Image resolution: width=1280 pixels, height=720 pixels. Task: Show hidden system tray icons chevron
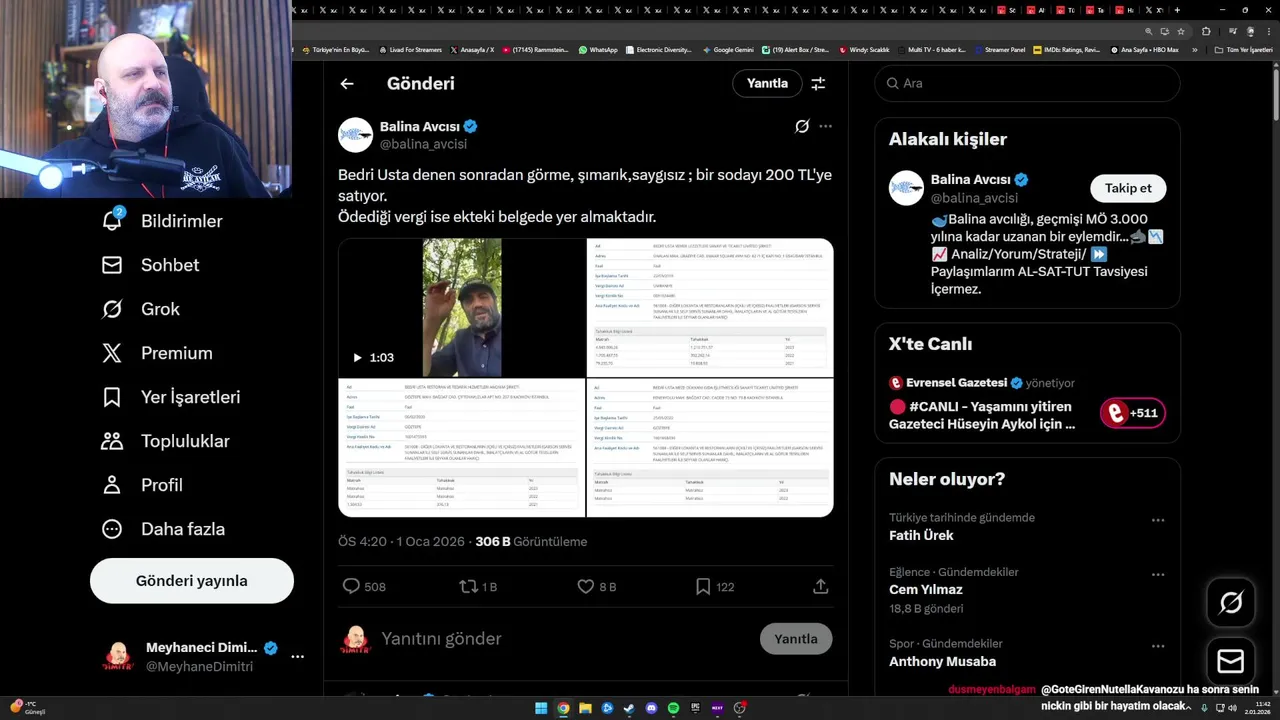pyautogui.click(x=1189, y=708)
